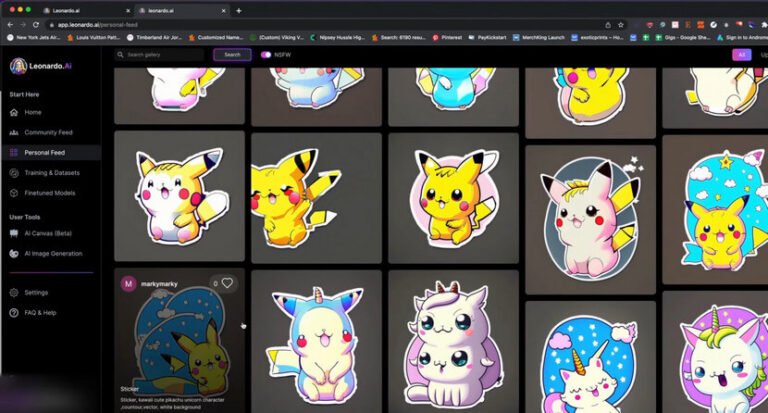768x413 pixels.
Task: Reload the page with the refresh icon
Action: click(36, 24)
